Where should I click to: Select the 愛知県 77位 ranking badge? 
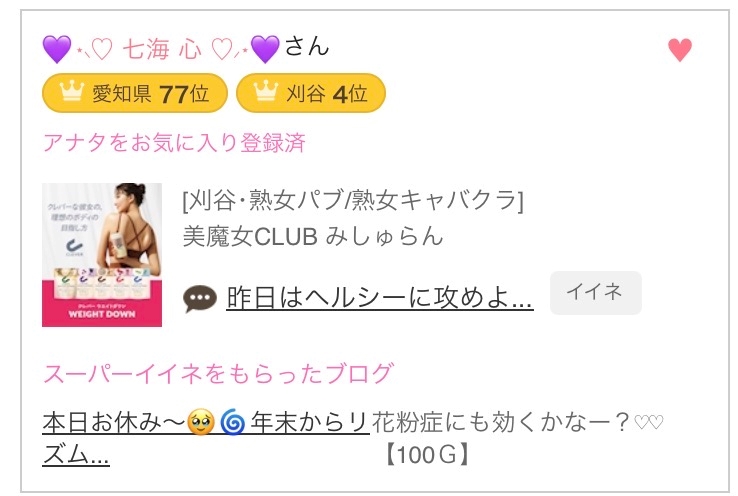[x=135, y=94]
